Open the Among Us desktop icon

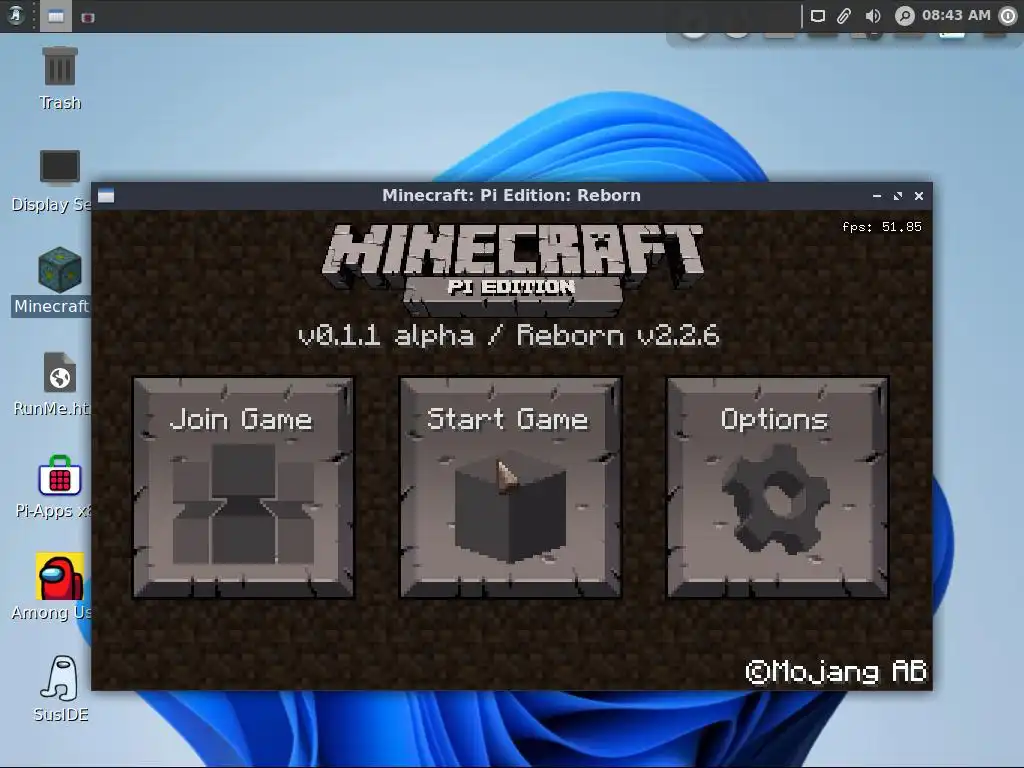click(52, 587)
